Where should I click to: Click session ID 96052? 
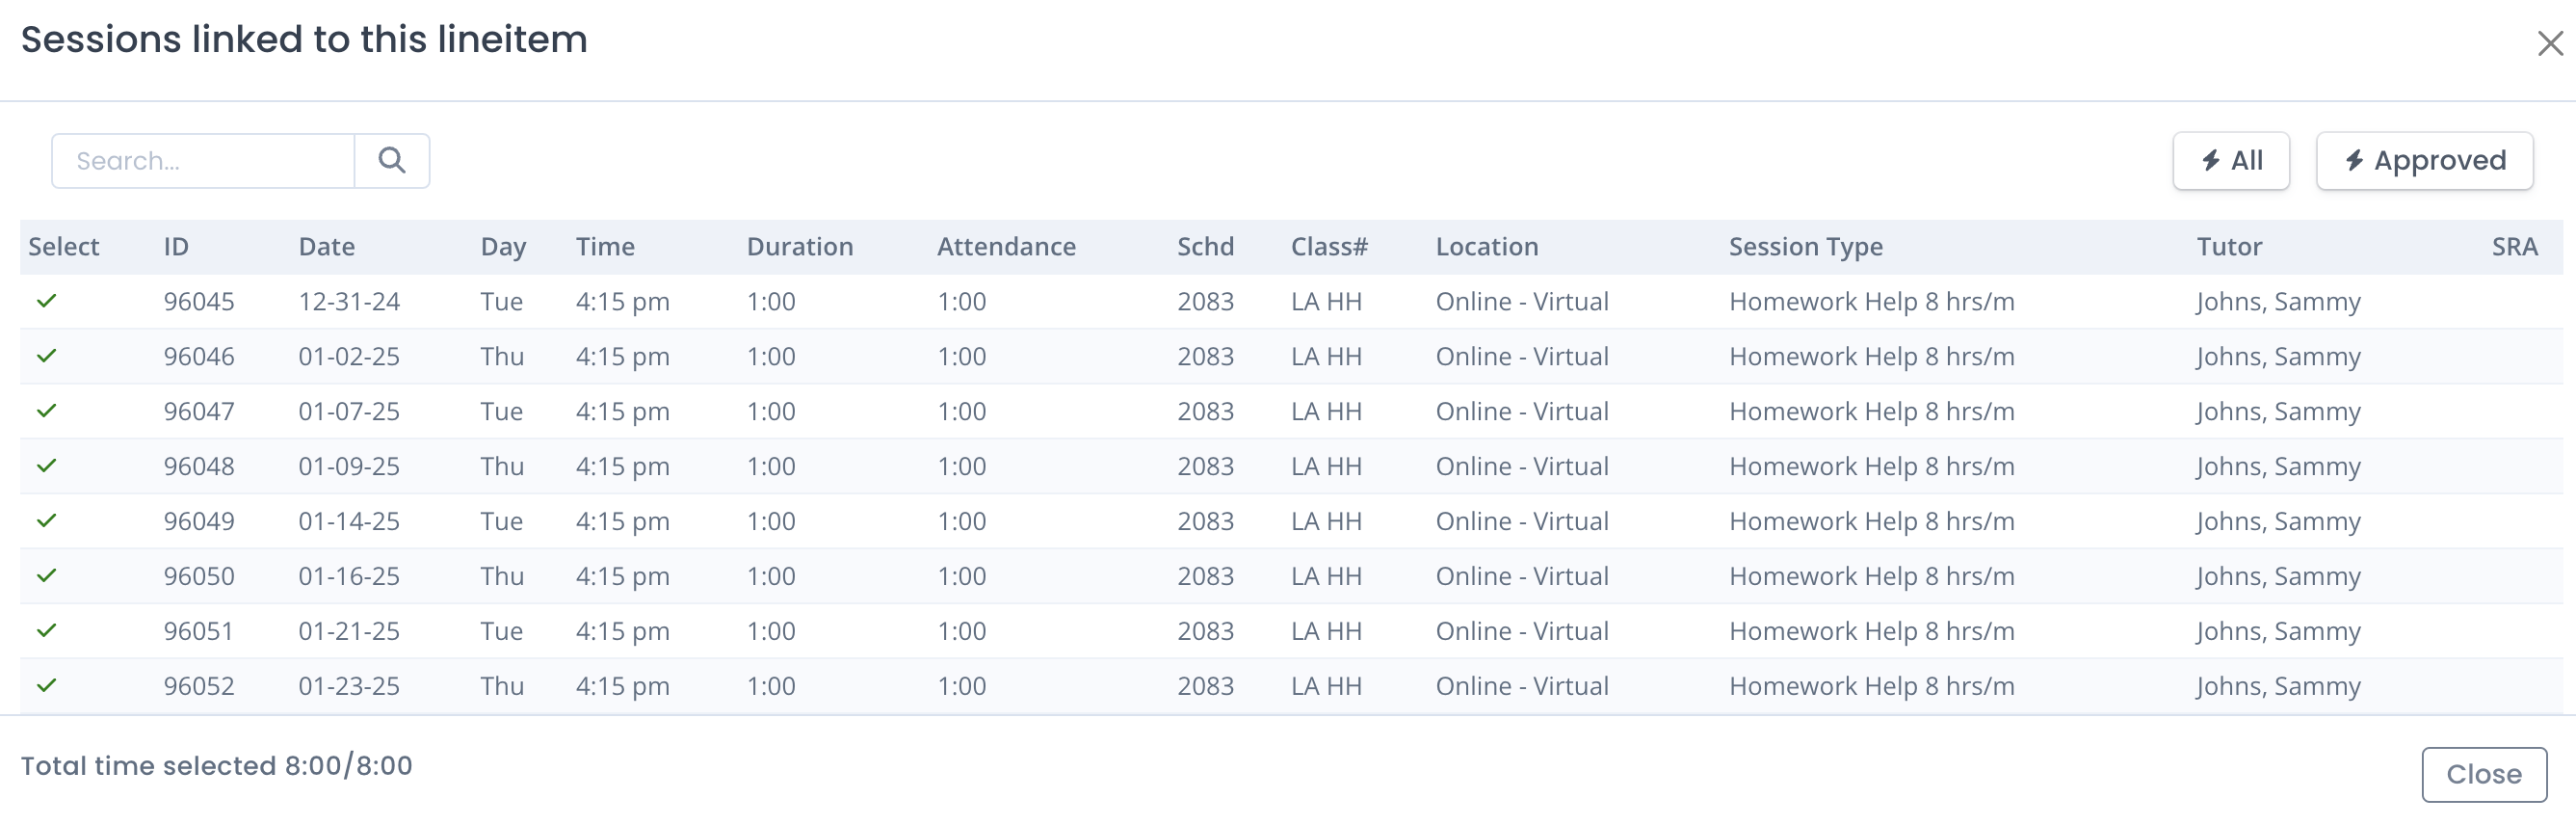point(199,687)
